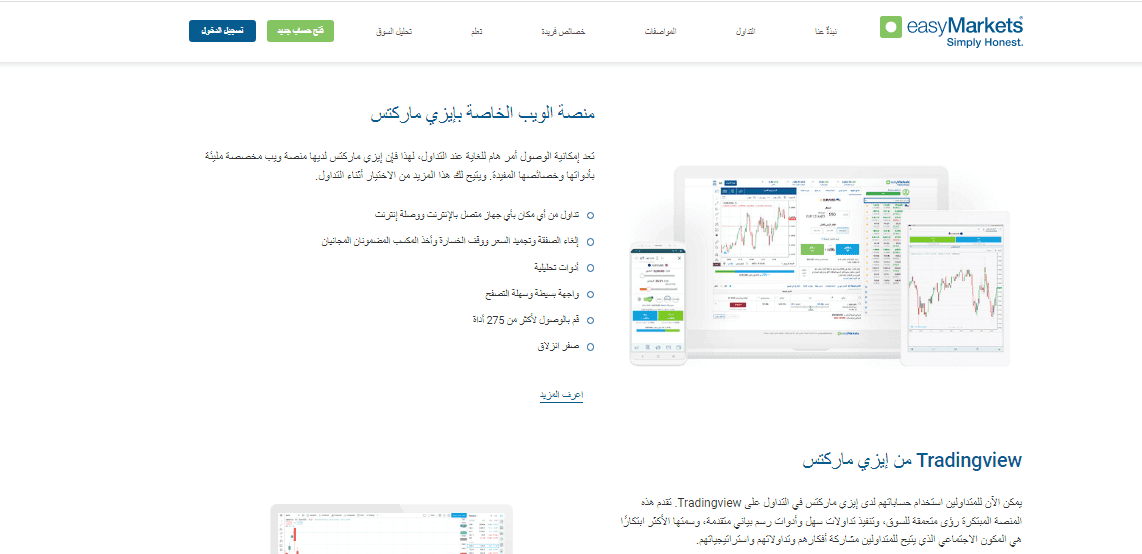Click heading منصة الويب الخاصة بإيزي ماركتس
1142x554 pixels.
[483, 115]
